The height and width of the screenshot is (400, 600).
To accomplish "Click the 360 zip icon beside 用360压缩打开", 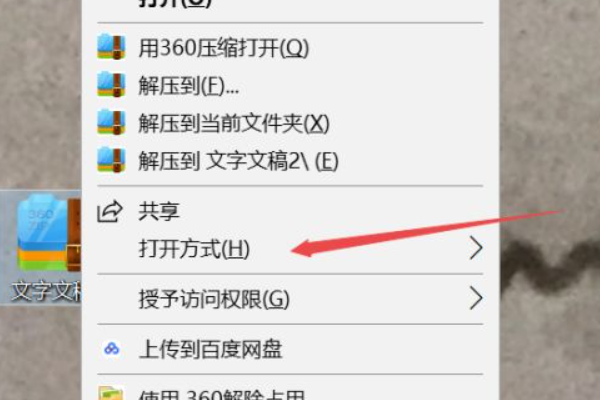I will (x=111, y=47).
